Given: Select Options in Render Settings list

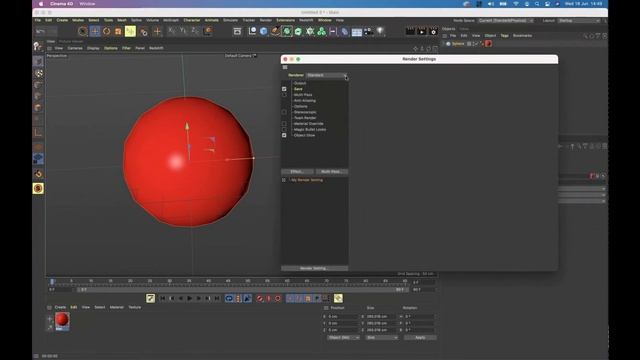Looking at the screenshot, I should pyautogui.click(x=301, y=106).
